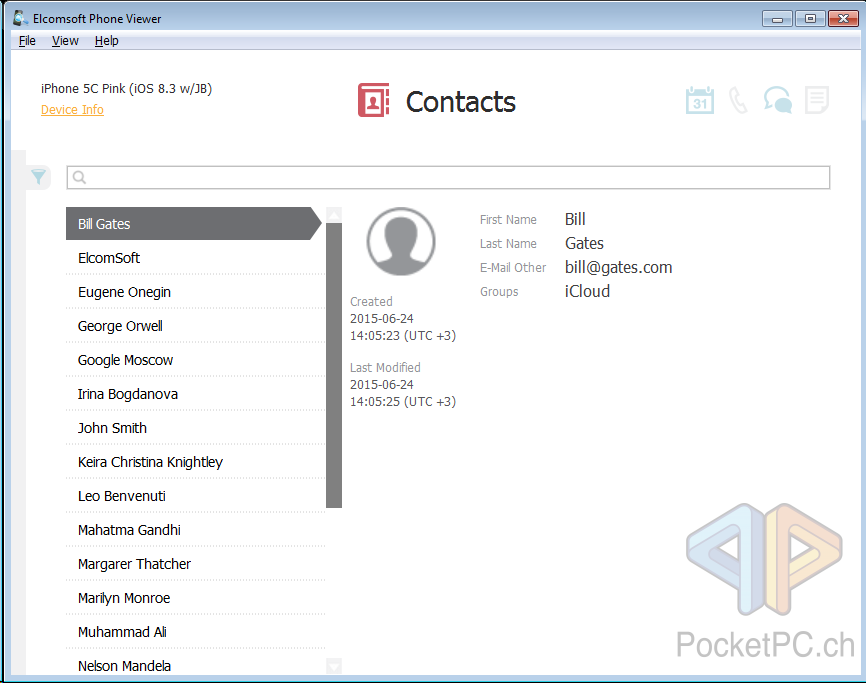Select the Eugene Onegin contact
This screenshot has height=683, width=866.
tap(196, 292)
